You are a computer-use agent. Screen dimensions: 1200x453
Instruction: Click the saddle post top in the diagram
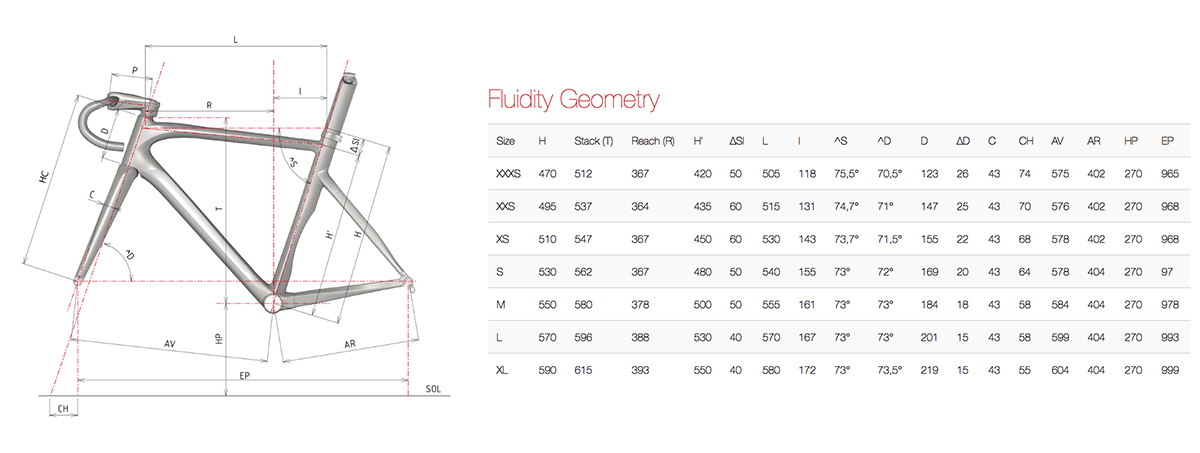tap(349, 77)
